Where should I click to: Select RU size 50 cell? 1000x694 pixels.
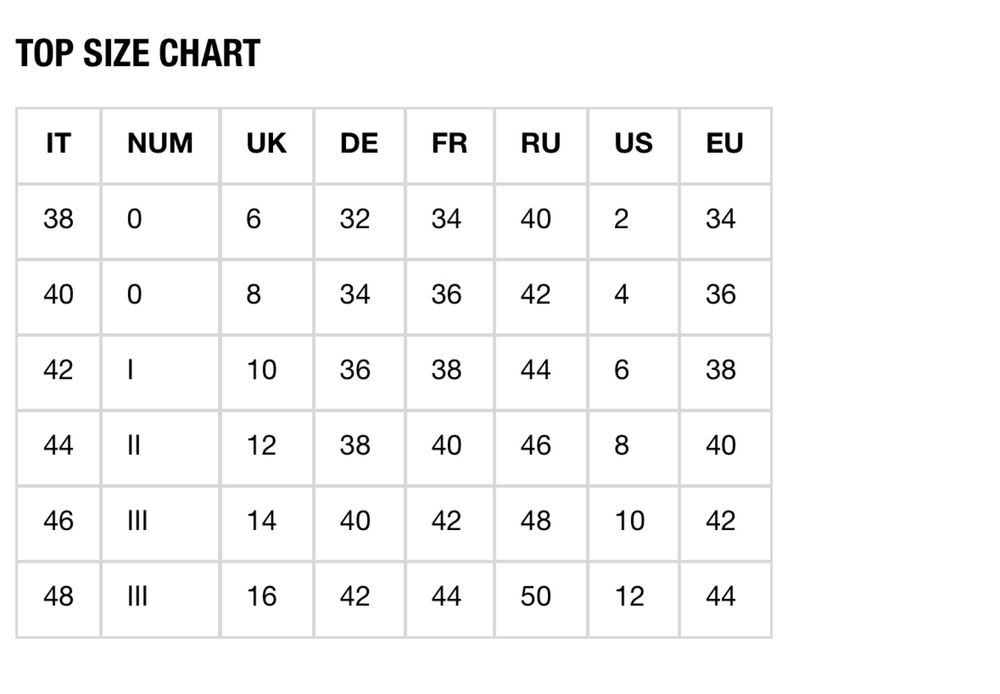point(541,599)
